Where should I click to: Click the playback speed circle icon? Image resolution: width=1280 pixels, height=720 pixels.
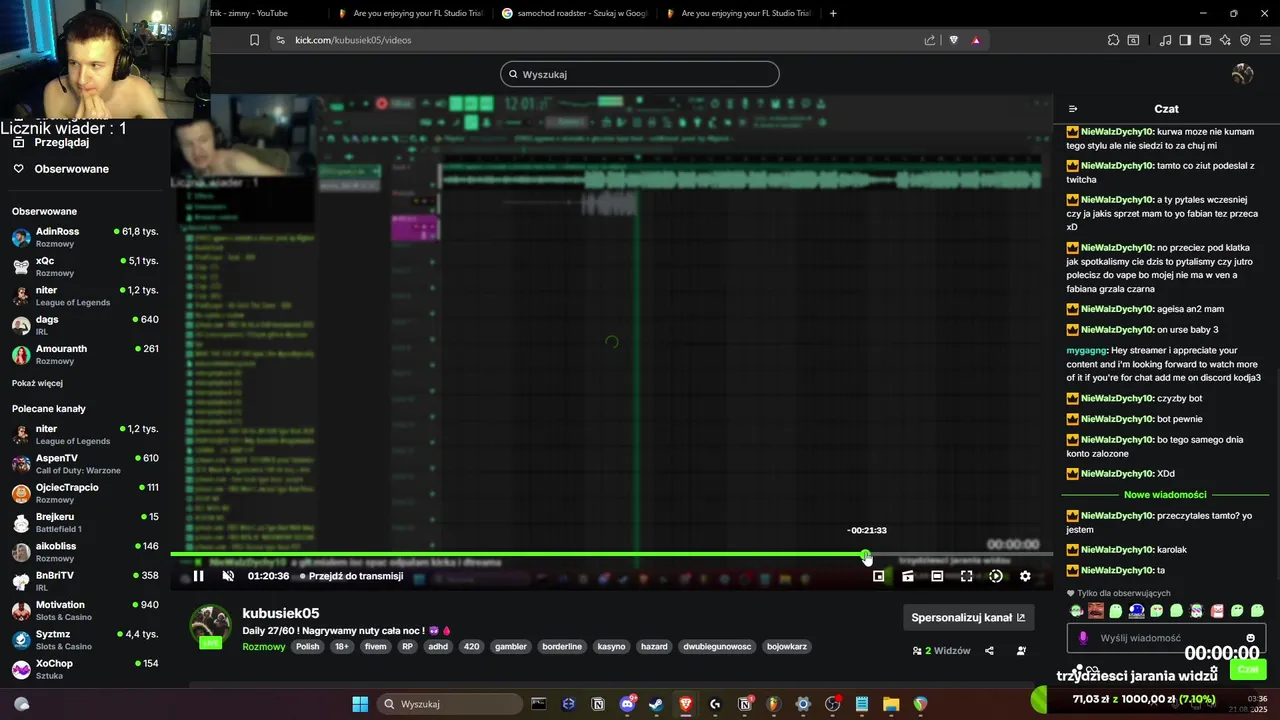[996, 576]
